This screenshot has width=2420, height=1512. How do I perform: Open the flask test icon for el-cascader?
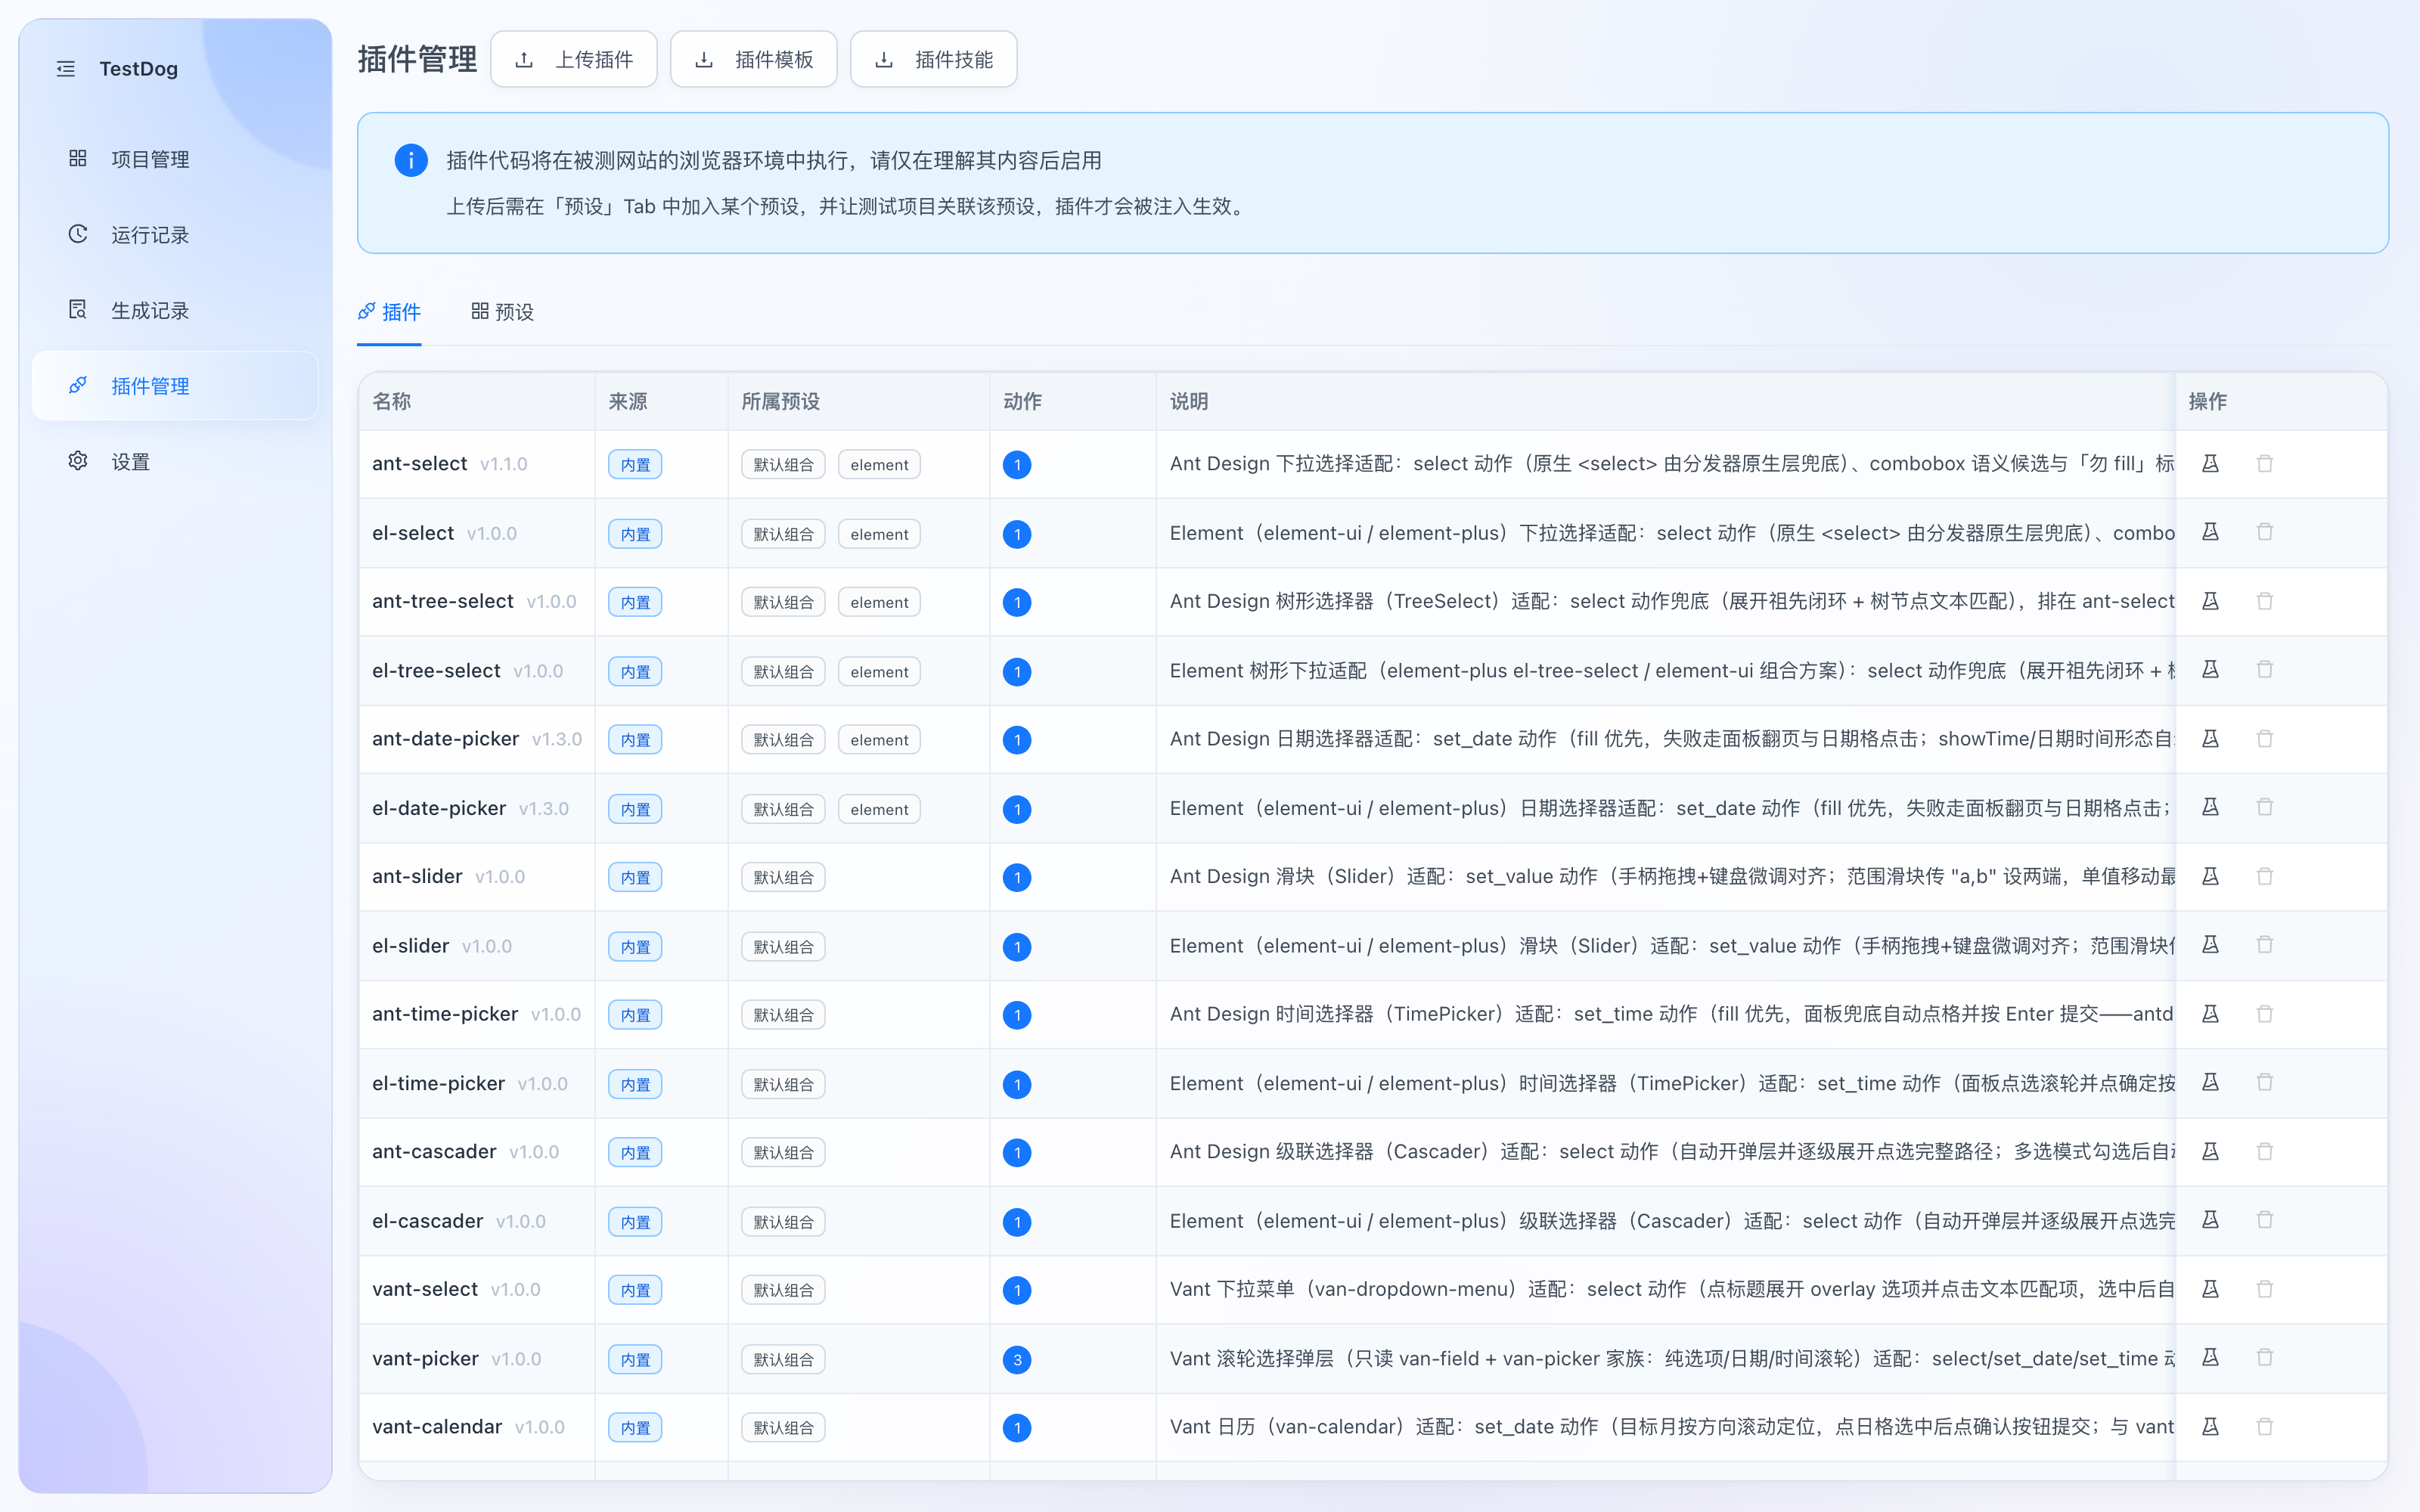tap(2210, 1220)
